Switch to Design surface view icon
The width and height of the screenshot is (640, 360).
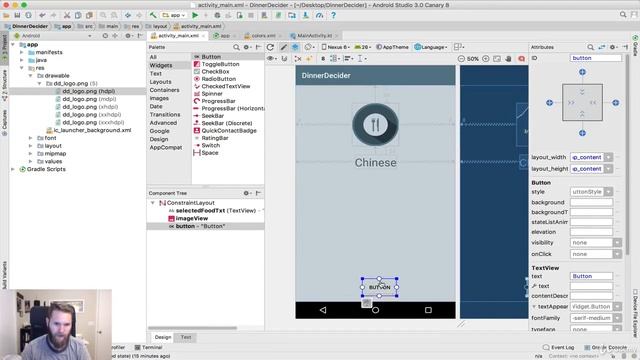tap(284, 47)
